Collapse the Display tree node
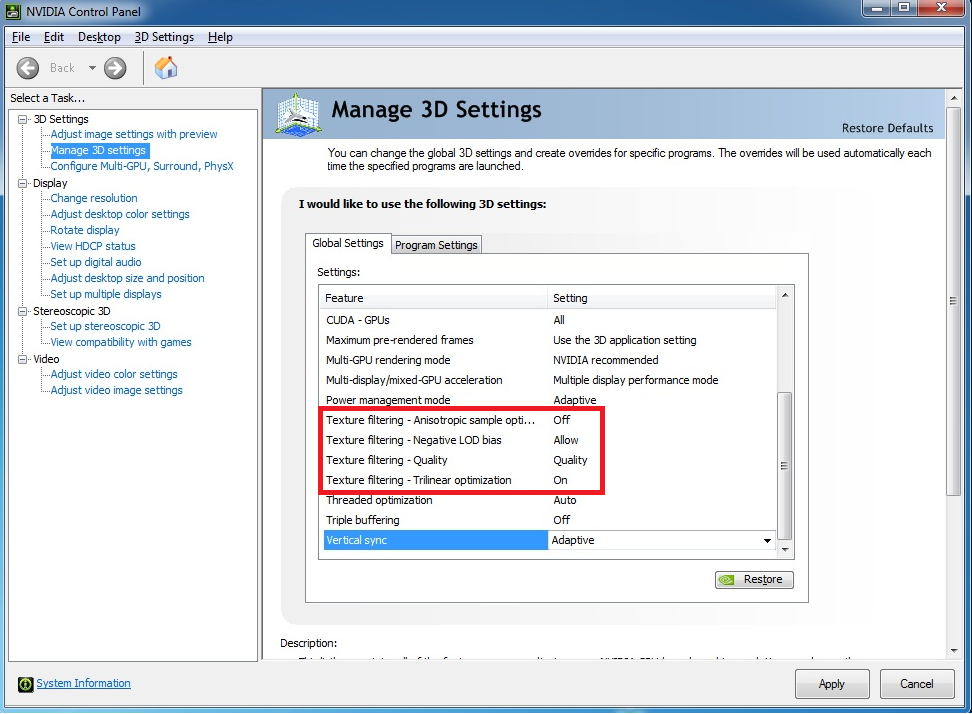The height and width of the screenshot is (714, 972). (23, 183)
